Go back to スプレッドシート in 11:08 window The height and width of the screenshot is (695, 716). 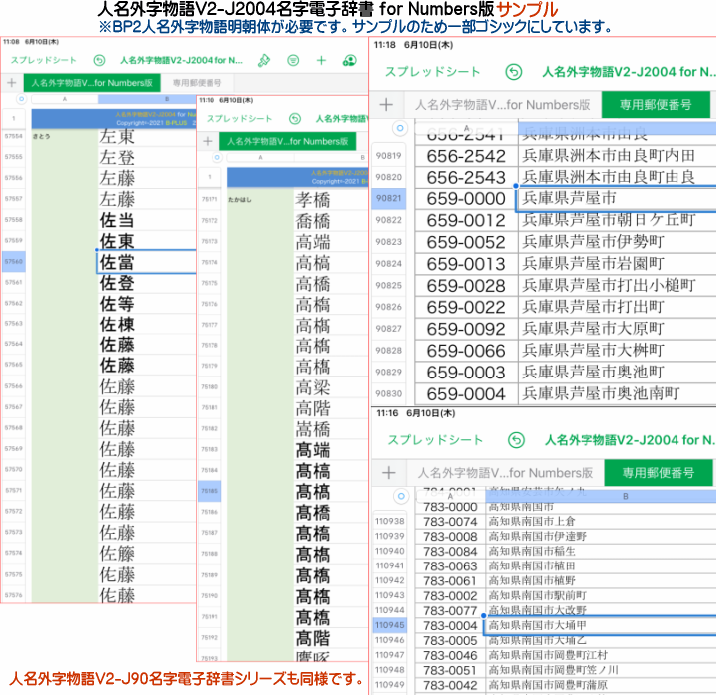coord(44,60)
